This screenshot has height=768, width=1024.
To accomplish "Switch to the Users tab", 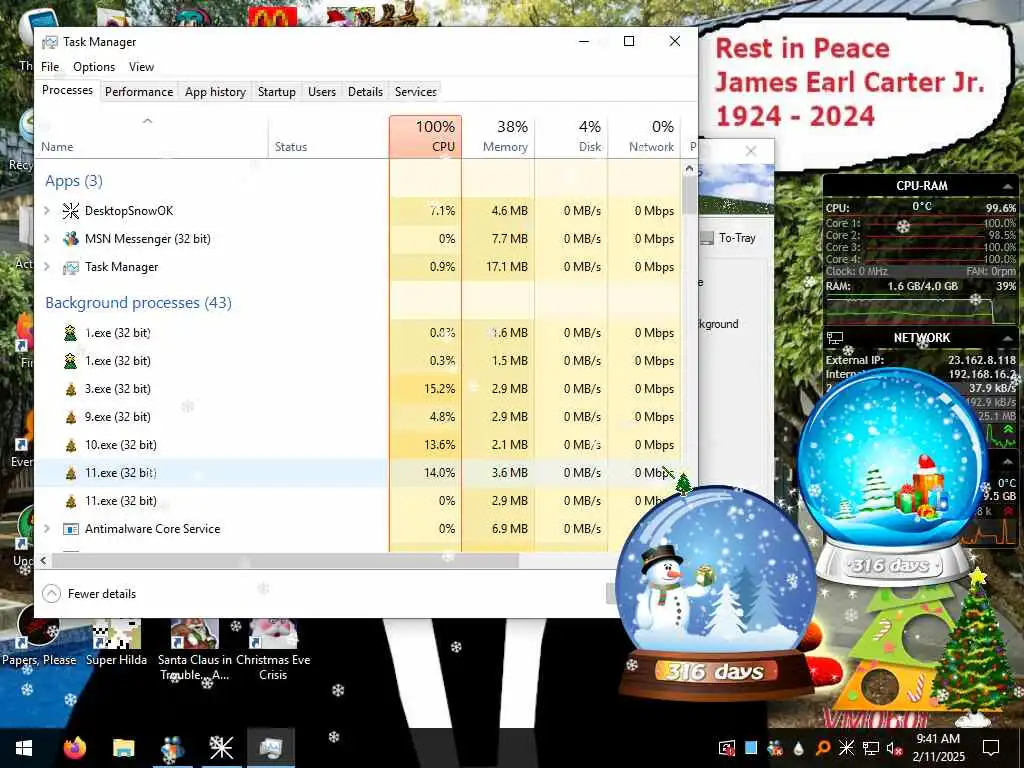I will [x=321, y=92].
